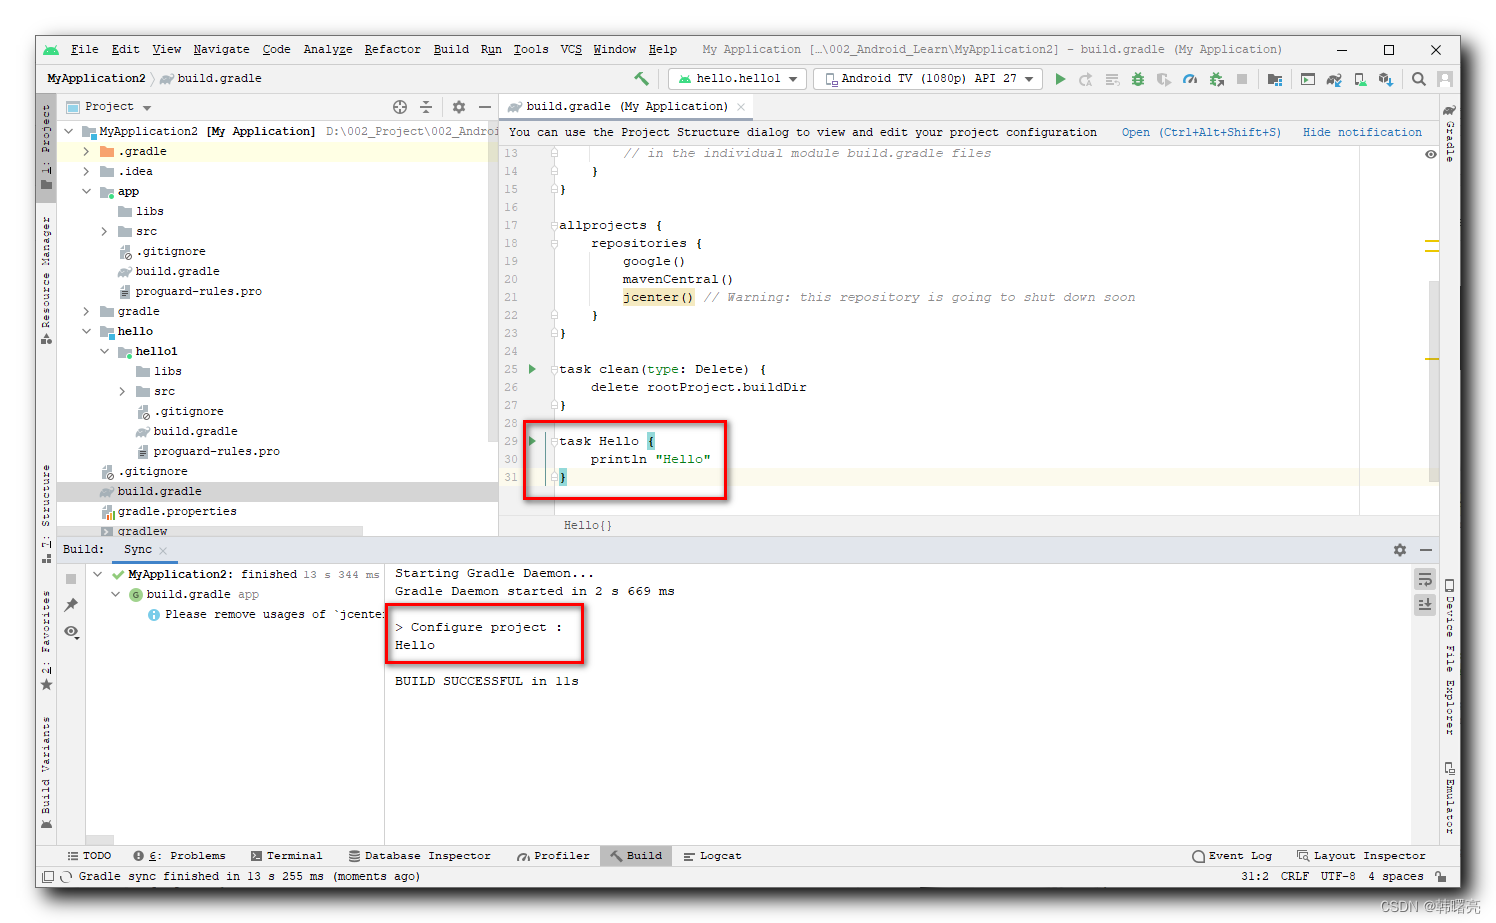This screenshot has width=1496, height=923.
Task: Select proguard-rules.pro under app
Action: pyautogui.click(x=198, y=292)
